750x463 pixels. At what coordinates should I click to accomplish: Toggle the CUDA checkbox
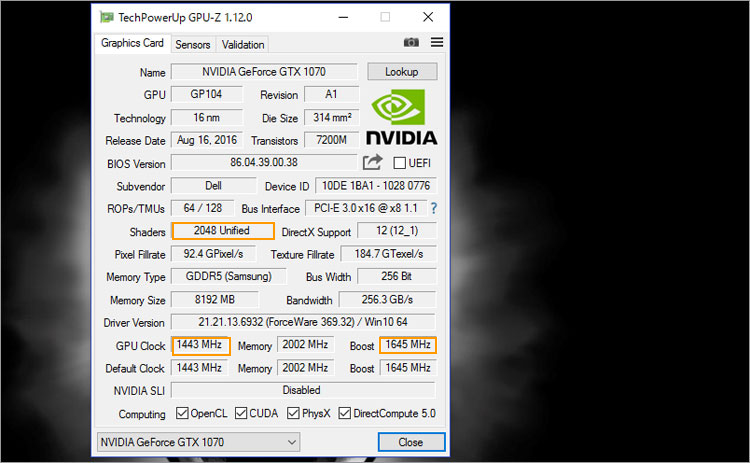(241, 413)
